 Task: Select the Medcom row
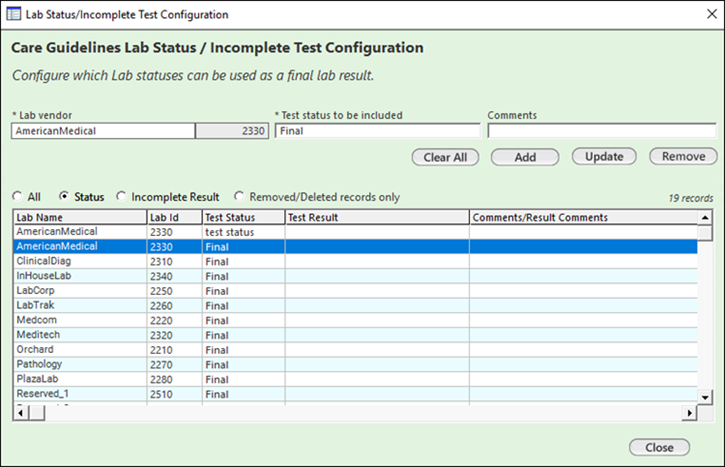356,320
